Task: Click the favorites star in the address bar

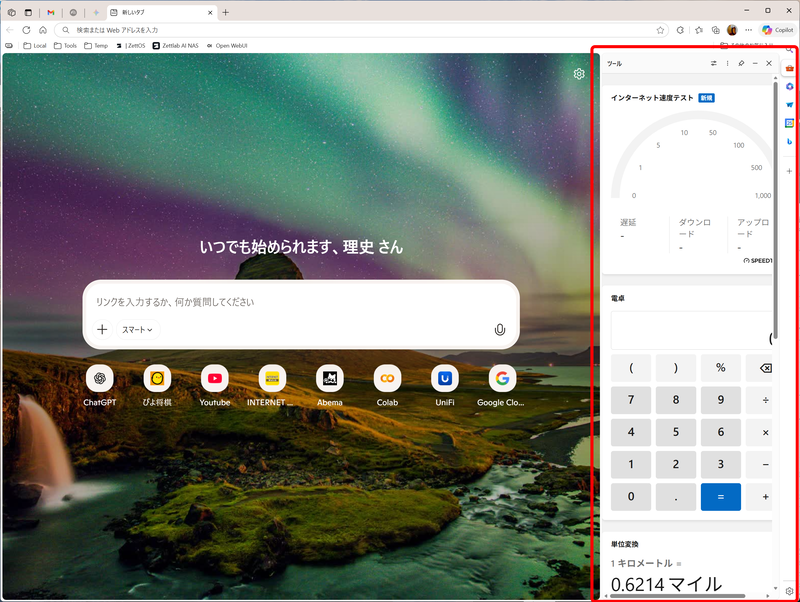Action: point(660,29)
